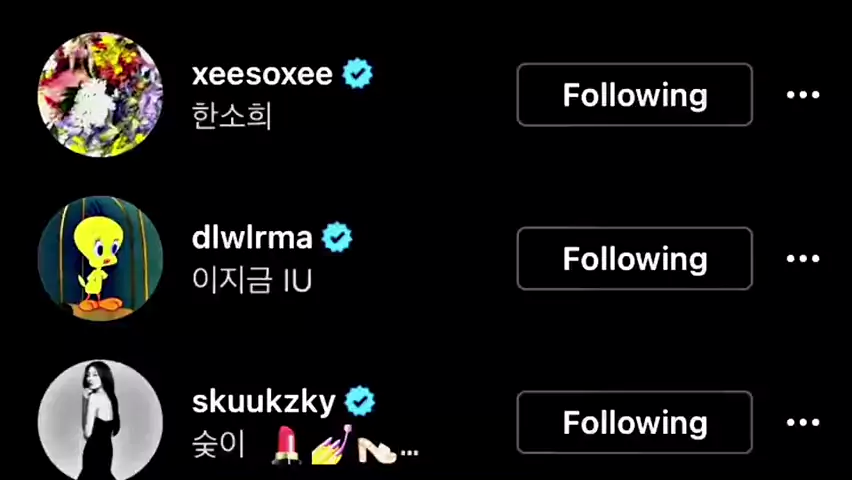Screen dimensions: 852x480
Task: Click the verified badge next to xeesoxee
Action: pyautogui.click(x=358, y=74)
